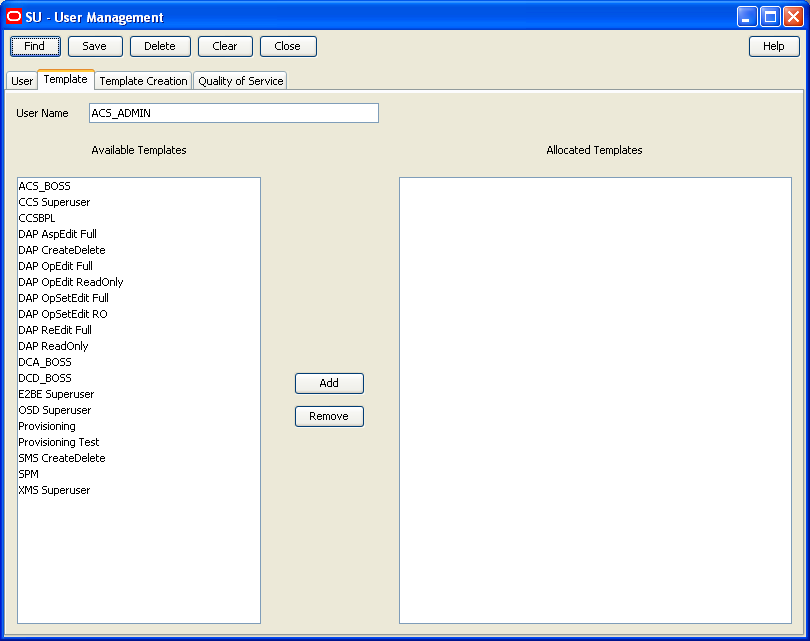The image size is (810, 641).
Task: Clear the form fields
Action: 225,46
